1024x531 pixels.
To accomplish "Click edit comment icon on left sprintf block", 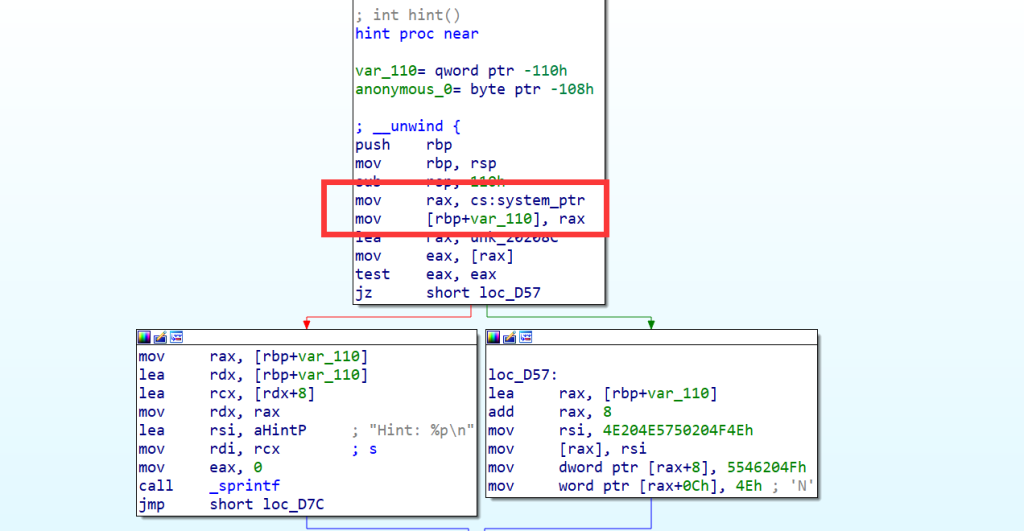I will point(160,337).
